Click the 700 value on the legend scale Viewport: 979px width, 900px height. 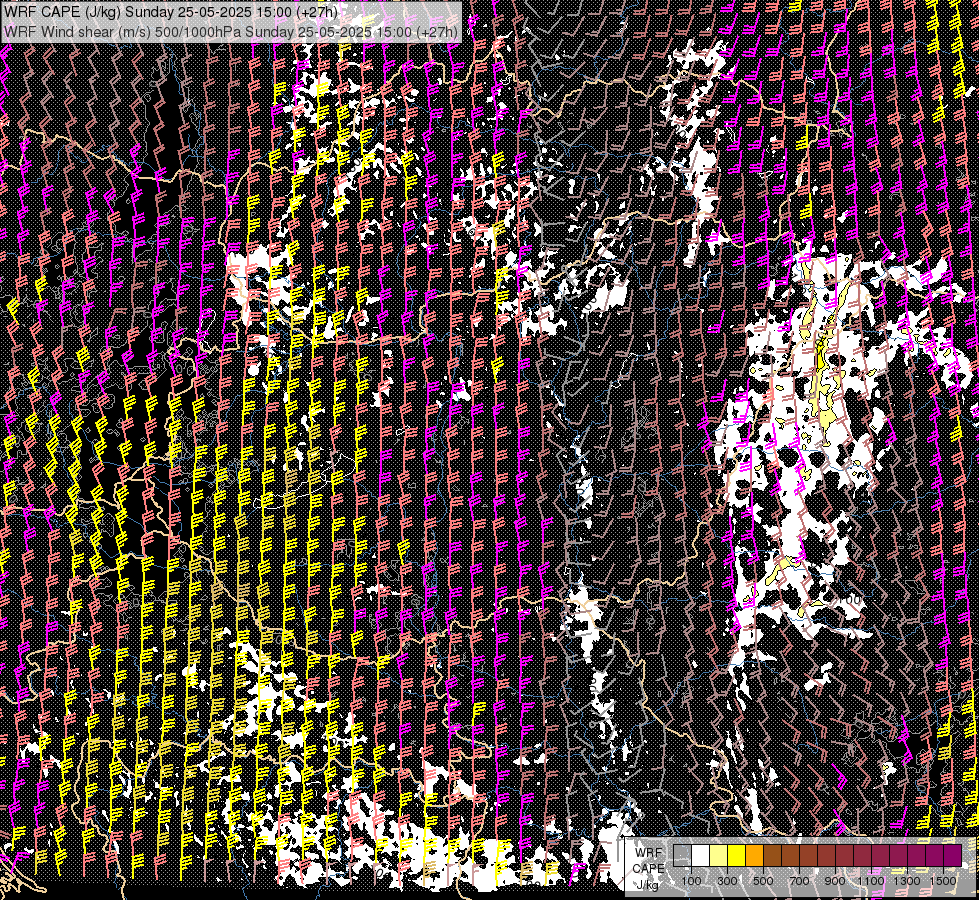coord(799,881)
